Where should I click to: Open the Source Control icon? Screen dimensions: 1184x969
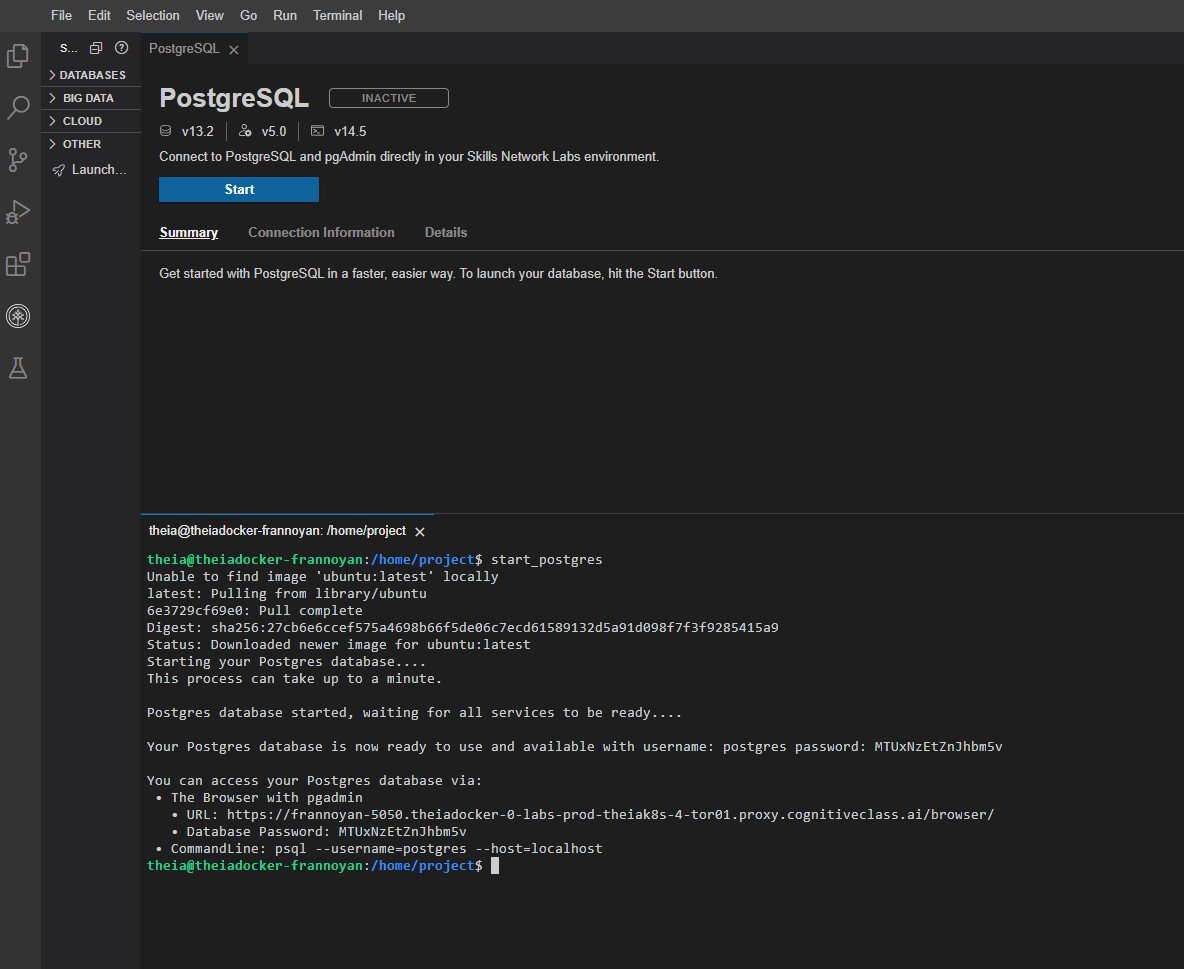(x=18, y=160)
